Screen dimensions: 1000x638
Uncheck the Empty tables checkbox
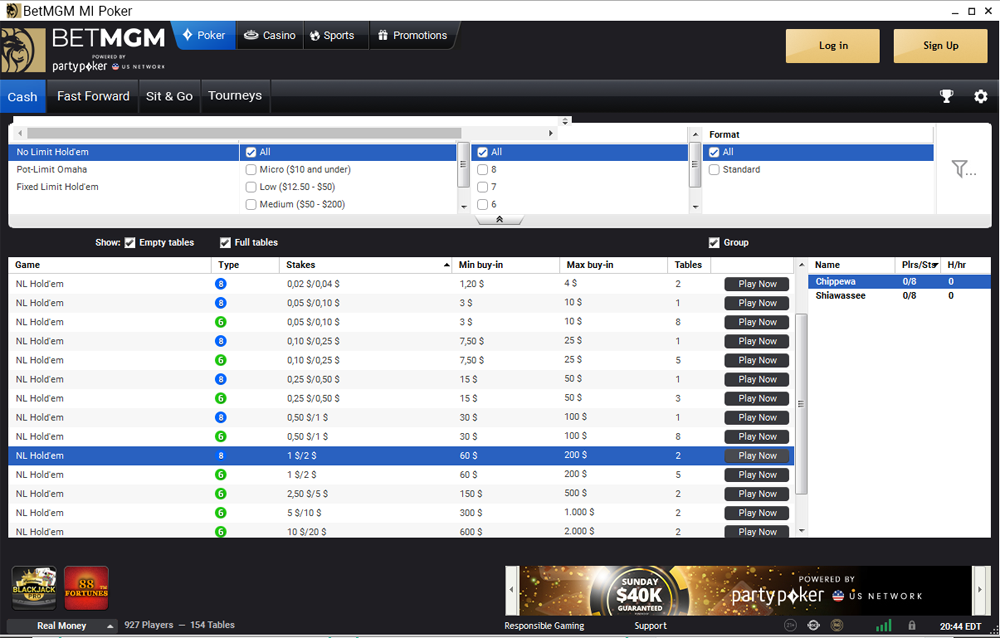point(130,242)
